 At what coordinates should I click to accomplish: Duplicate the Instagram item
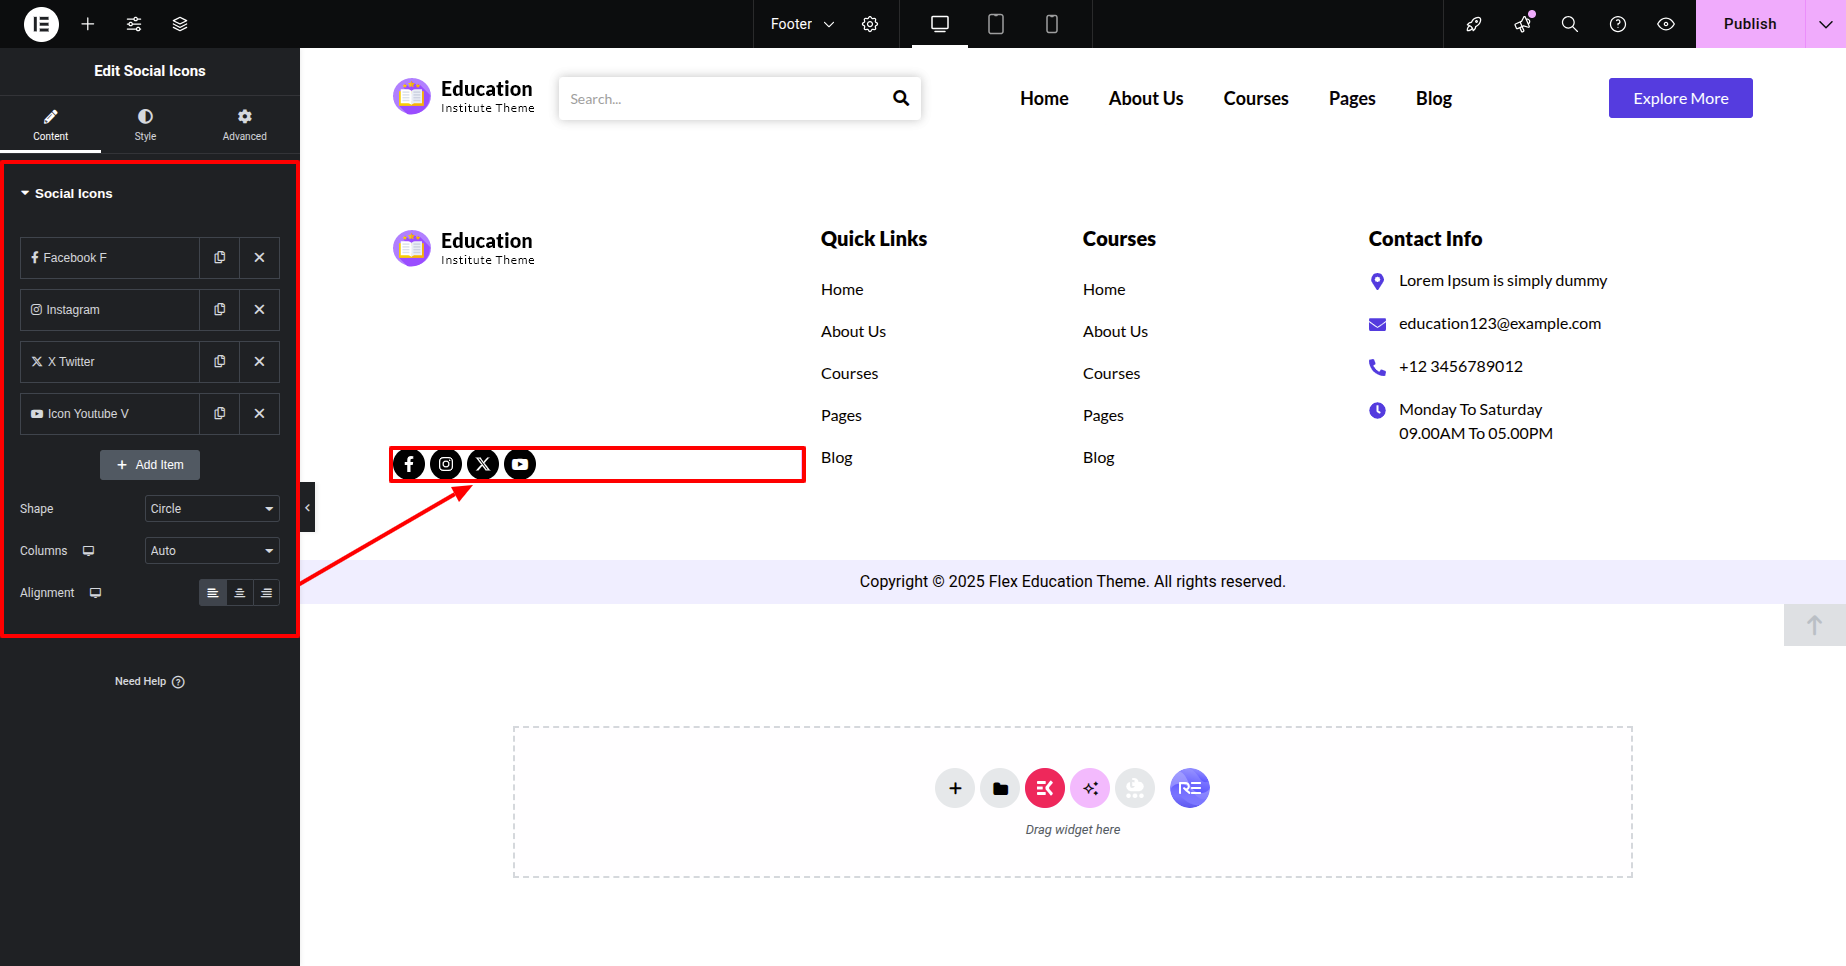click(219, 310)
